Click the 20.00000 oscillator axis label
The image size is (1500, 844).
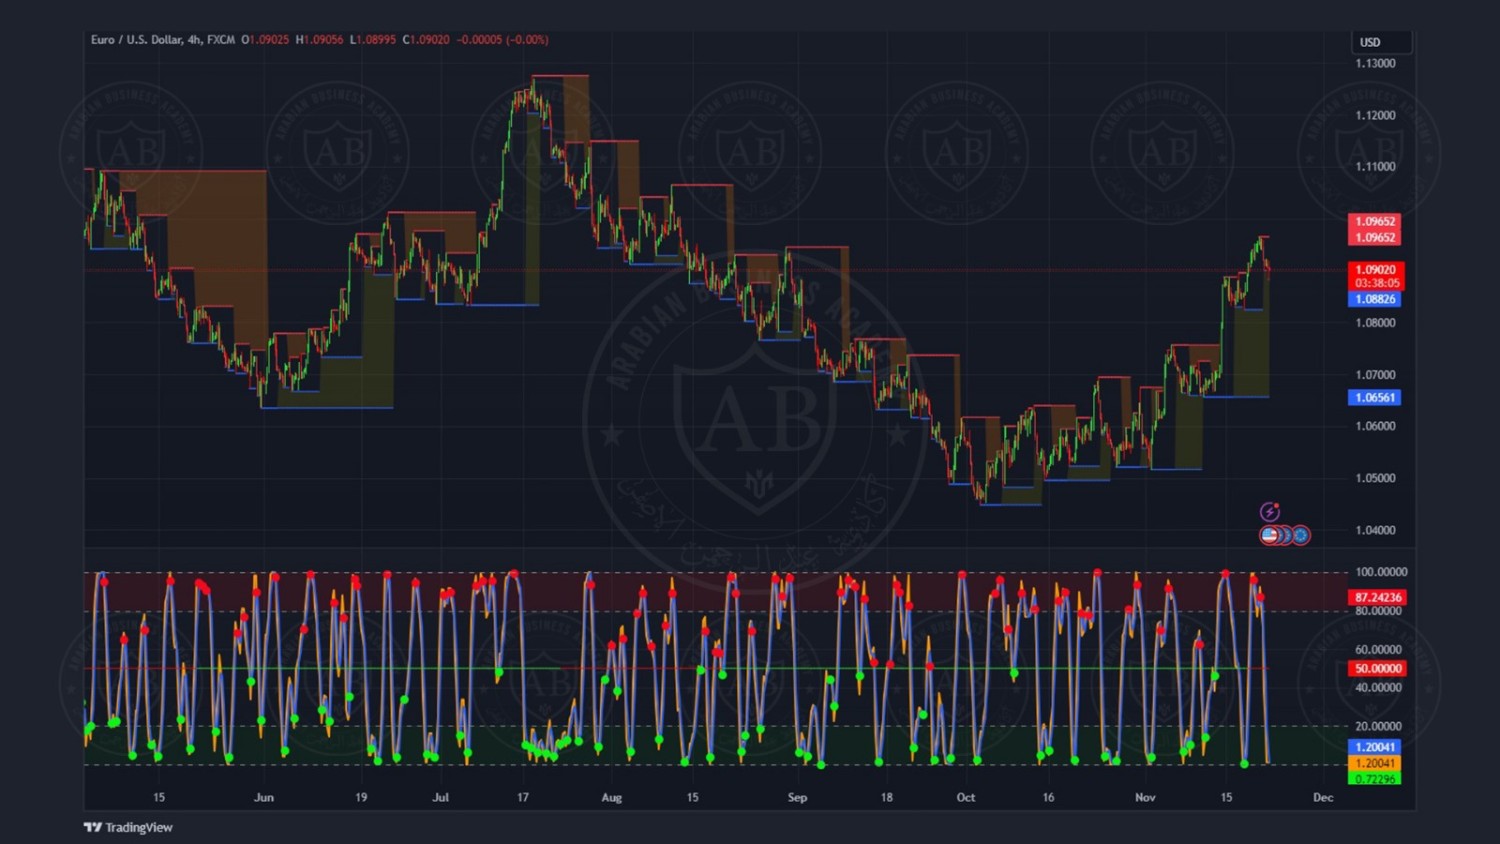pyautogui.click(x=1378, y=726)
